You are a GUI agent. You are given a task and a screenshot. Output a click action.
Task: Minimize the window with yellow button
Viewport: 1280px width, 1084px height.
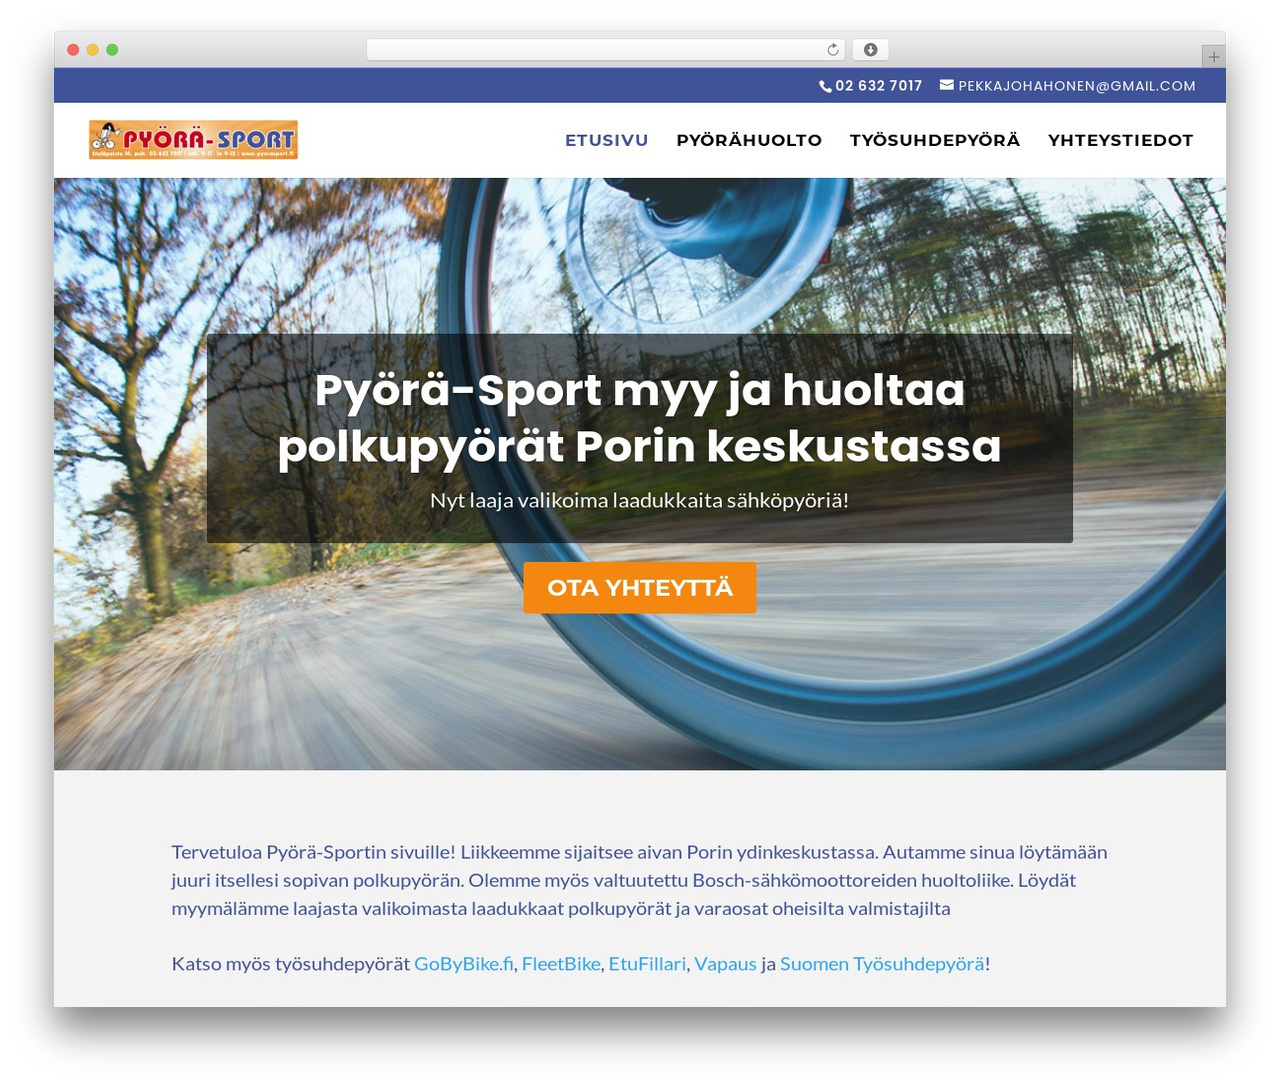tap(93, 50)
